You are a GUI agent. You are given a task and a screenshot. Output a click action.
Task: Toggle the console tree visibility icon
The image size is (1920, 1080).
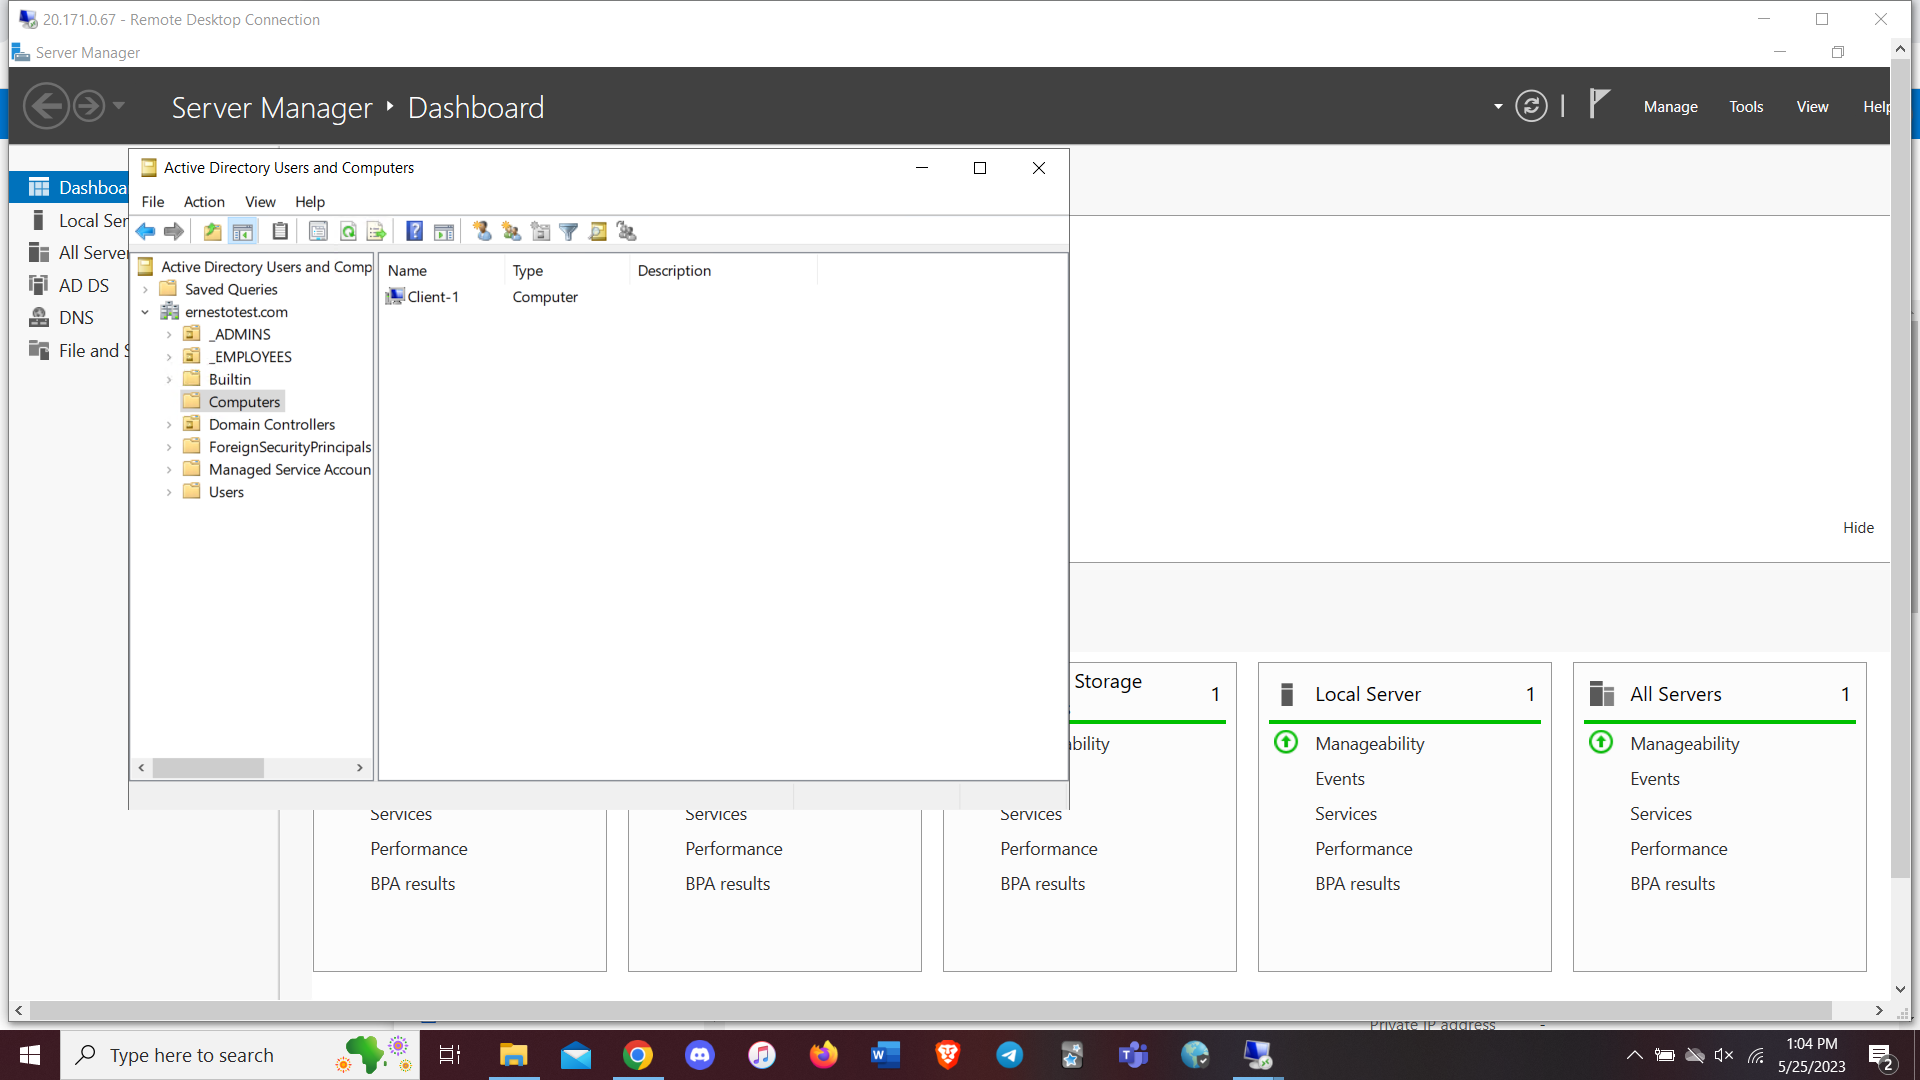[x=243, y=231]
